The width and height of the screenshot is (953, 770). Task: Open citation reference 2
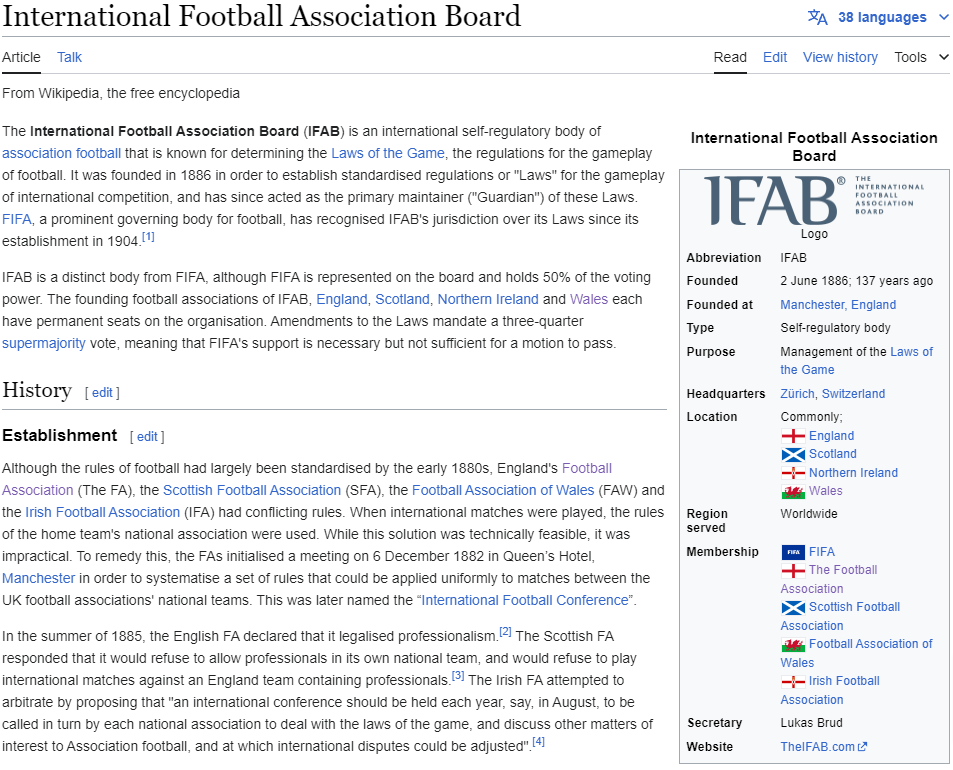(505, 632)
